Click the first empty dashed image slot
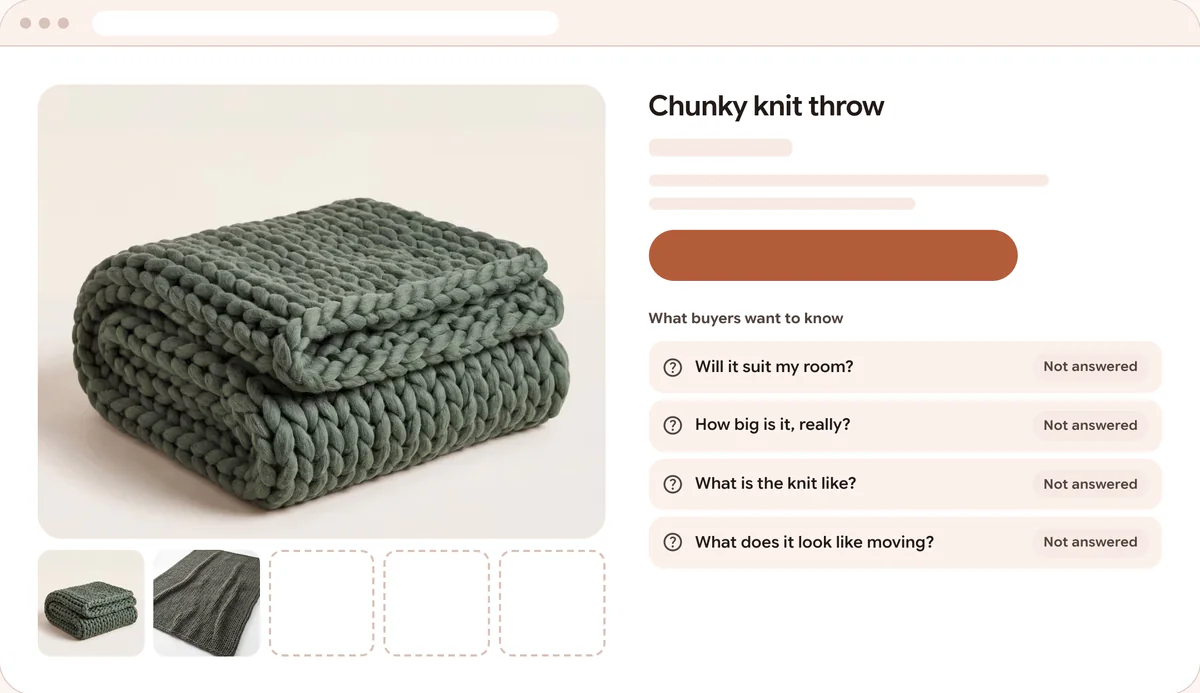This screenshot has height=693, width=1200. (322, 603)
